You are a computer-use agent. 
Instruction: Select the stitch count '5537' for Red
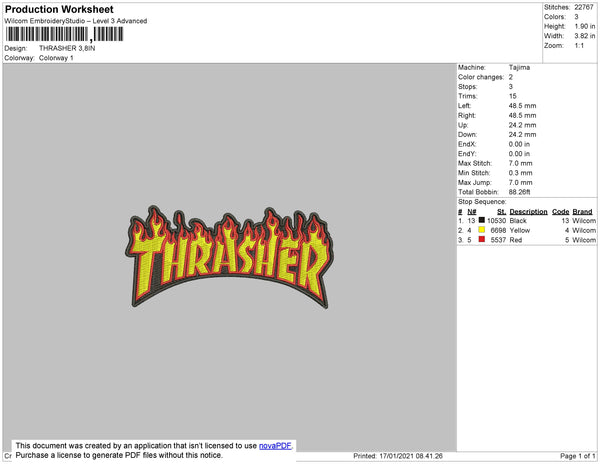pyautogui.click(x=498, y=240)
